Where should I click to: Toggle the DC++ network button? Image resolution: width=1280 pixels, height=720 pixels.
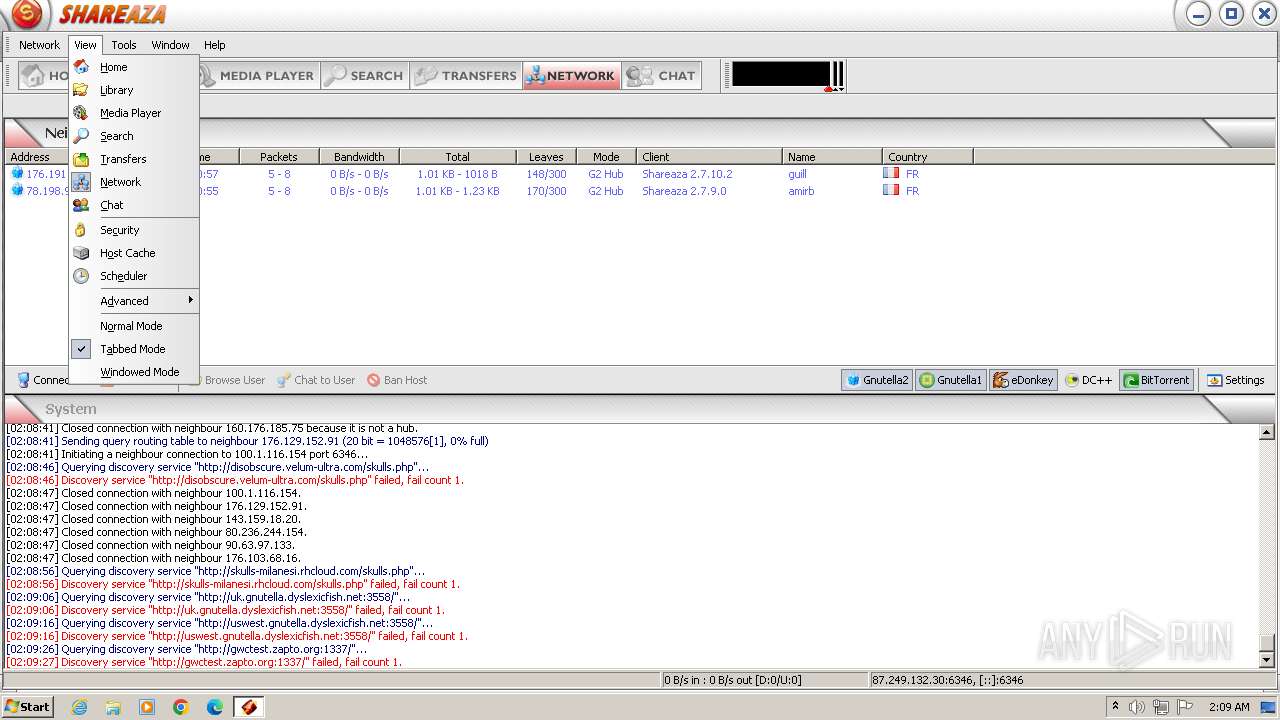[1089, 380]
